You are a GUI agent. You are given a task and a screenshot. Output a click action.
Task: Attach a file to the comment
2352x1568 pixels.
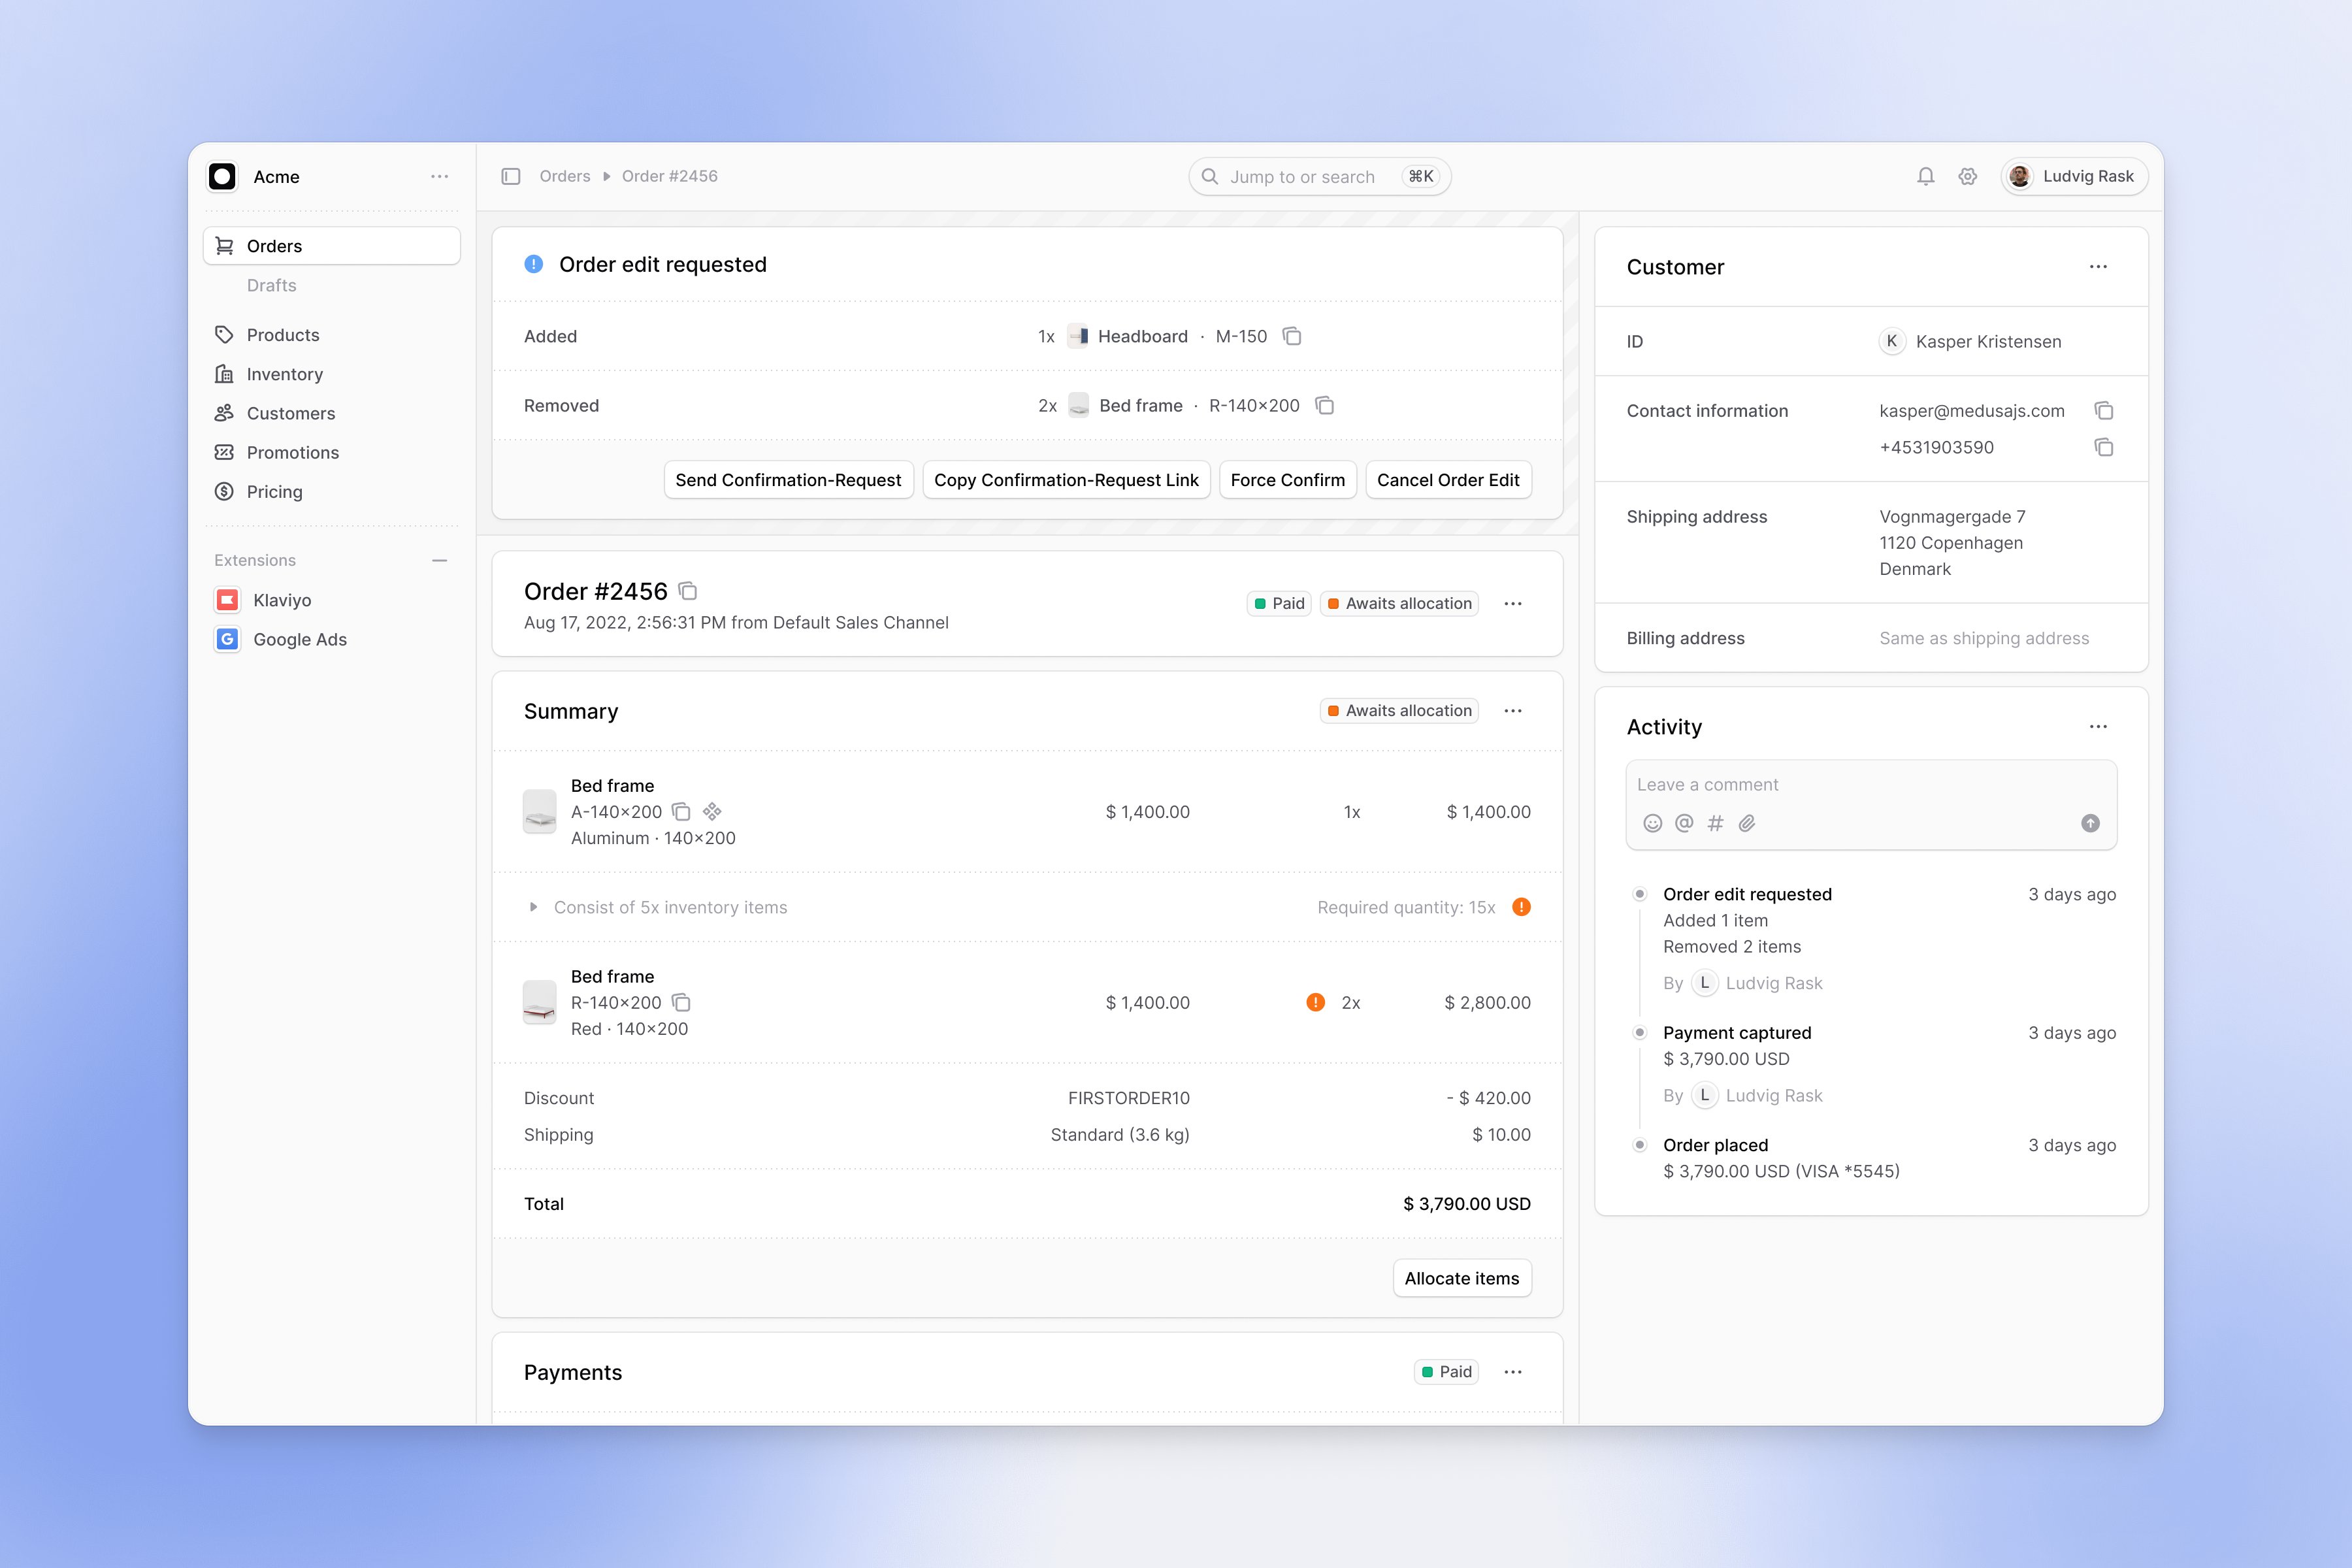[x=1747, y=824]
